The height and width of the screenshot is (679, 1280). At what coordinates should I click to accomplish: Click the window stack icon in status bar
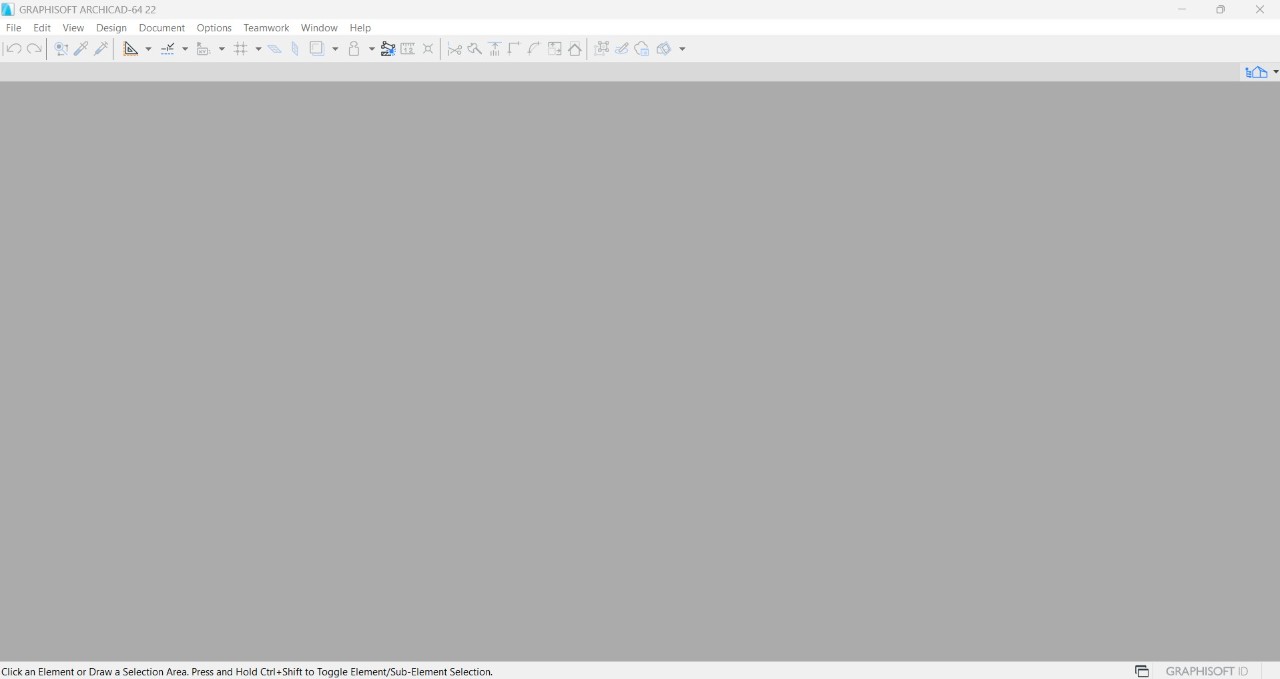pyautogui.click(x=1141, y=671)
